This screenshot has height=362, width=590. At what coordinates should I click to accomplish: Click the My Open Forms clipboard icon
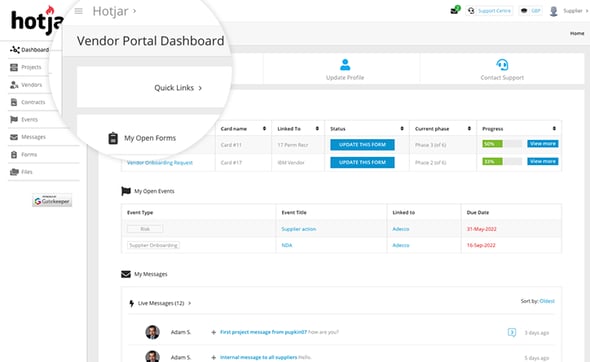pyautogui.click(x=113, y=138)
